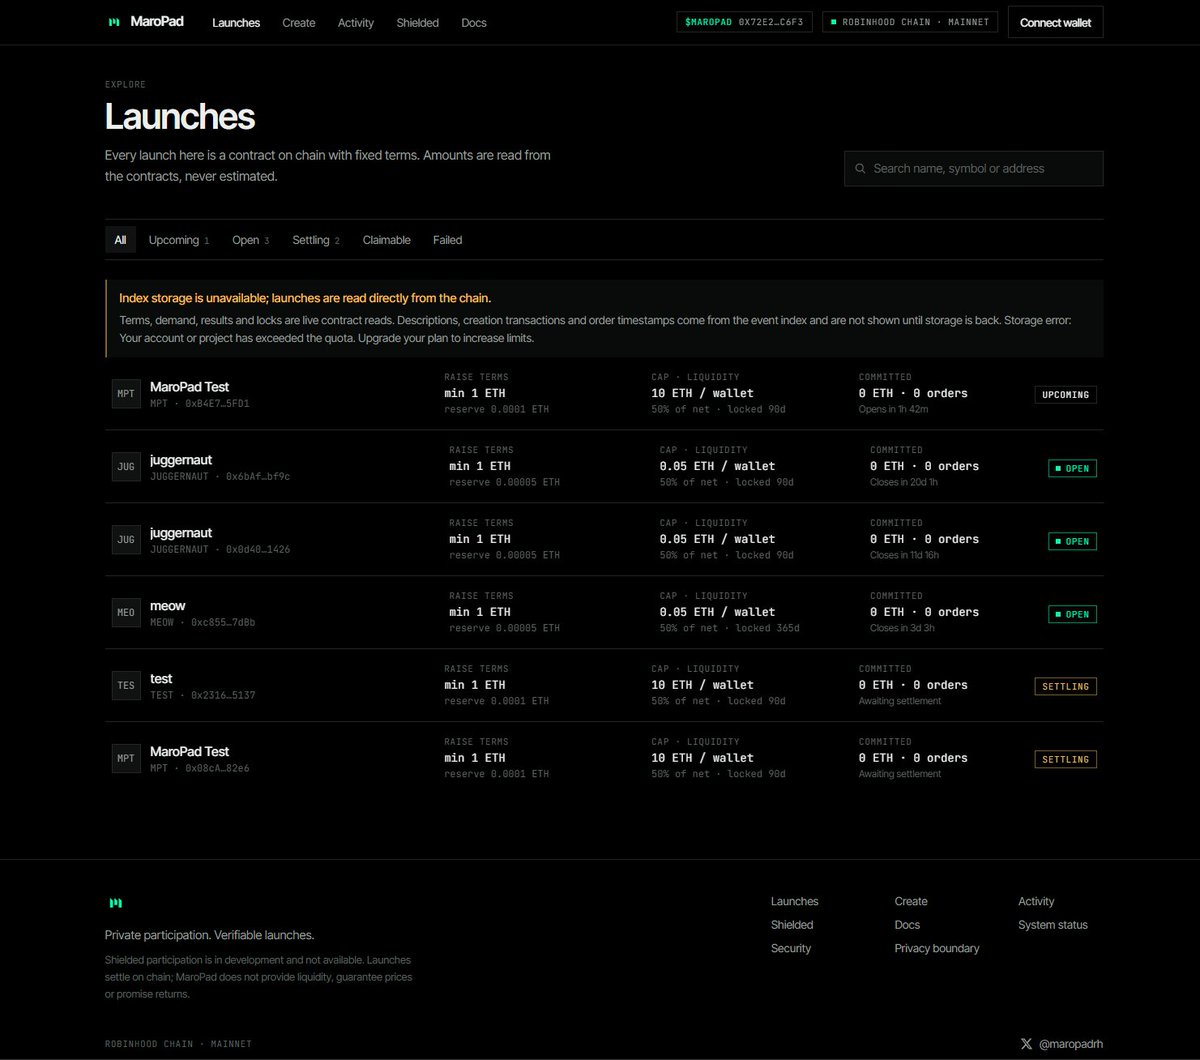Click footer Launches link

795,902
